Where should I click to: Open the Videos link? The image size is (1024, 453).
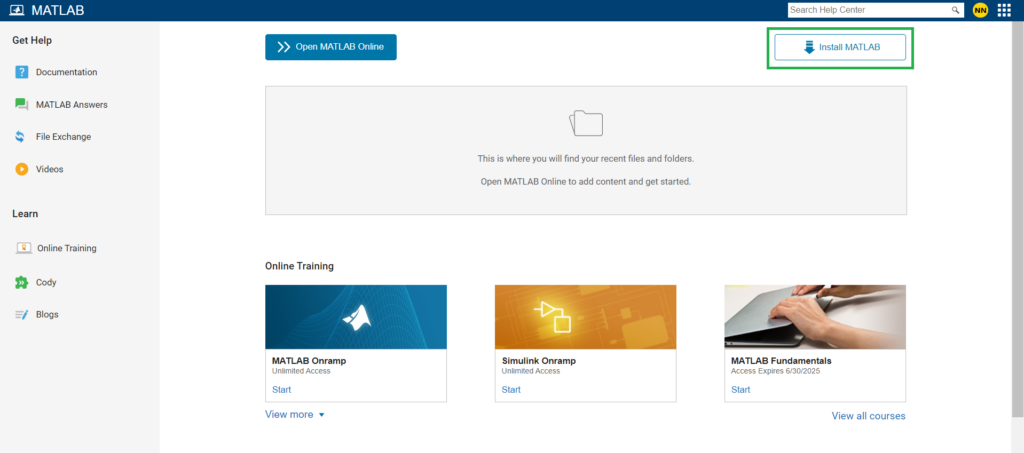tap(50, 169)
